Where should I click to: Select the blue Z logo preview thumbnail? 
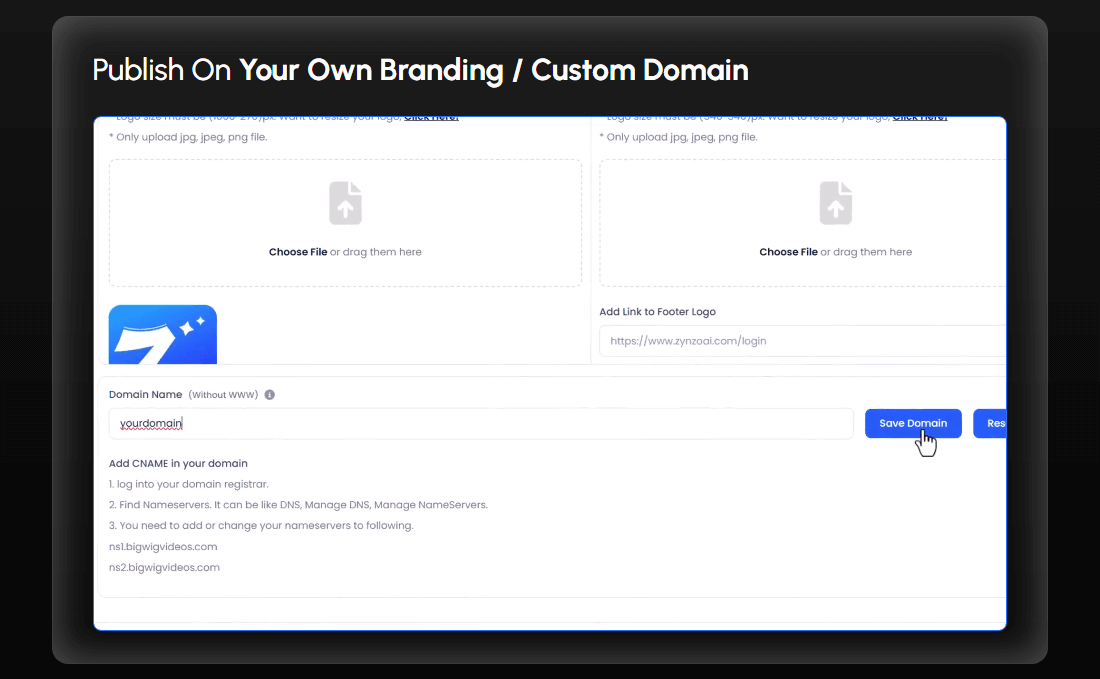[x=163, y=335]
